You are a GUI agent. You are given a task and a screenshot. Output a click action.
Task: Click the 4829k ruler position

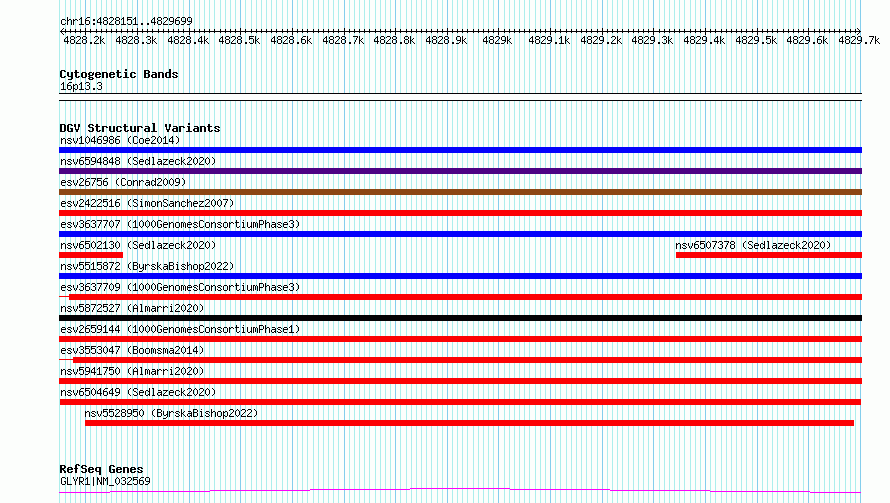(x=497, y=40)
